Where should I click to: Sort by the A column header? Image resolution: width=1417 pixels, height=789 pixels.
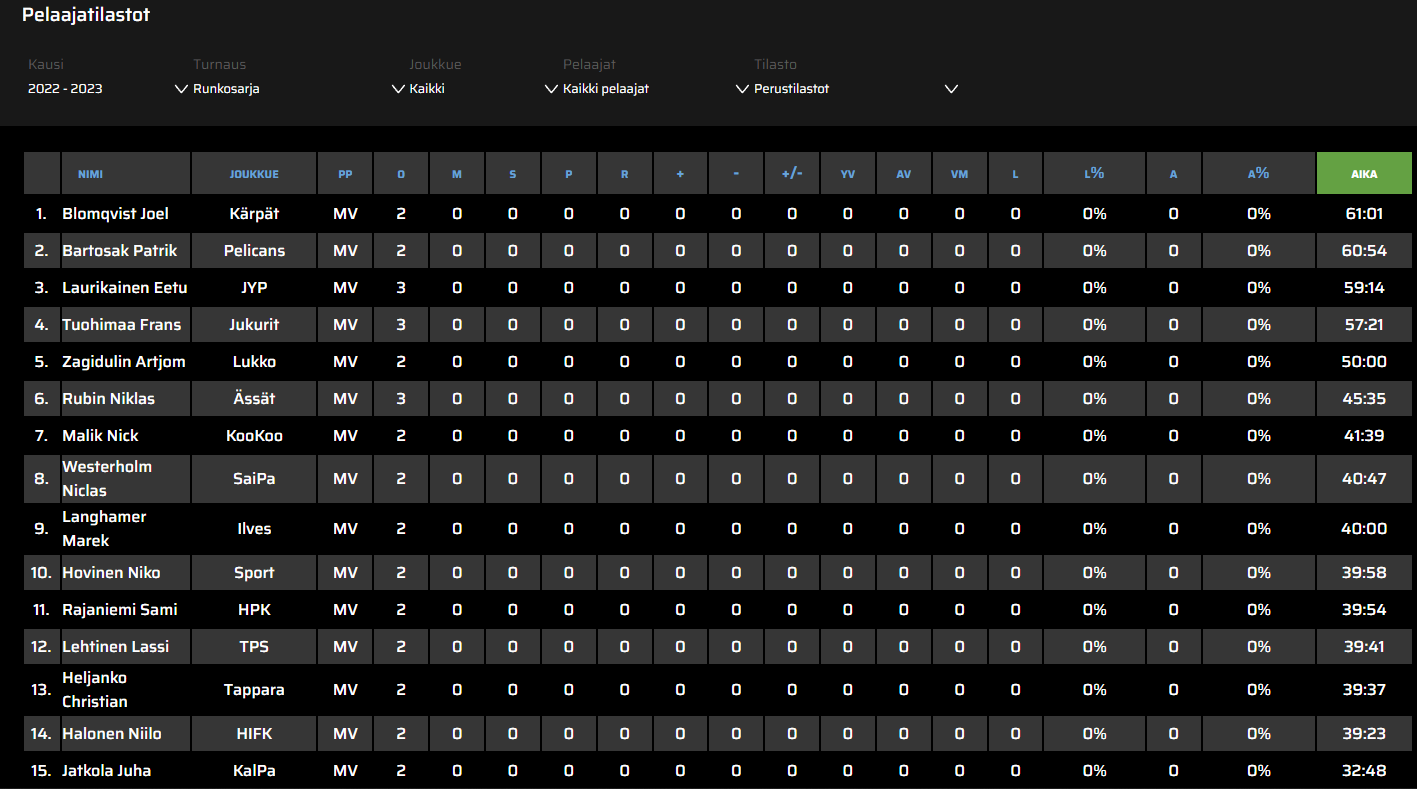coord(1174,173)
